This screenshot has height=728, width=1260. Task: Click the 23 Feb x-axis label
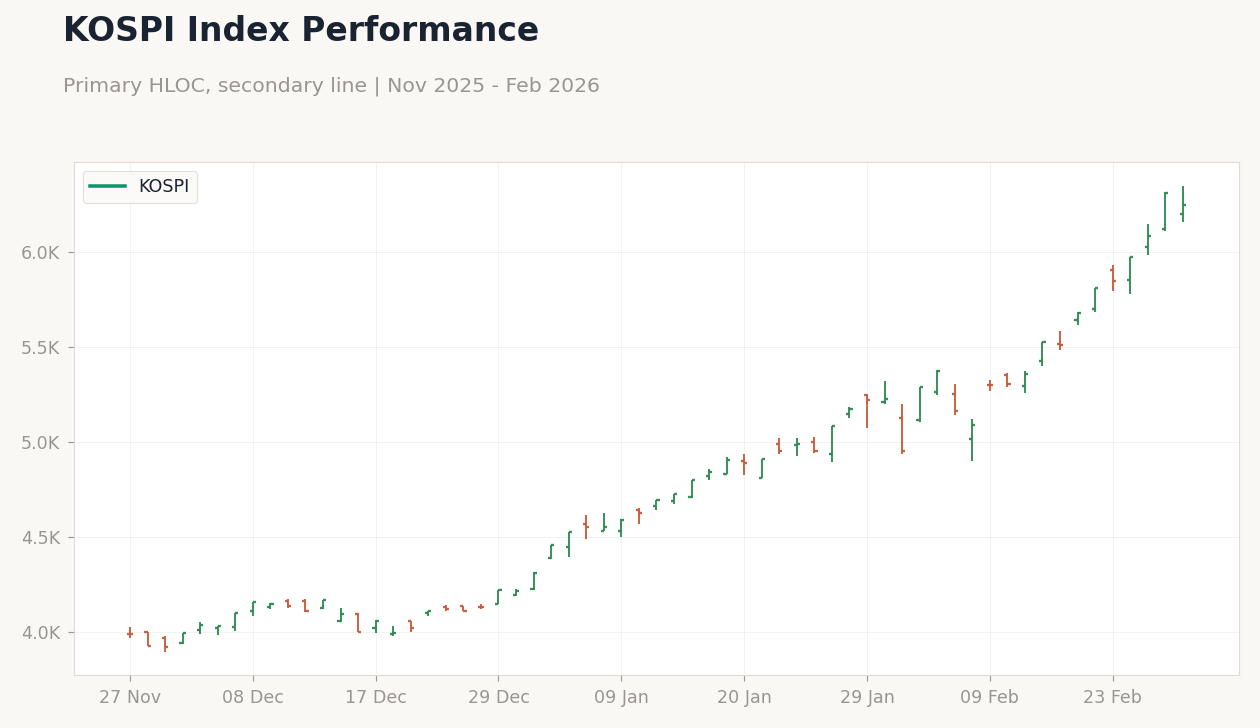click(x=1113, y=698)
